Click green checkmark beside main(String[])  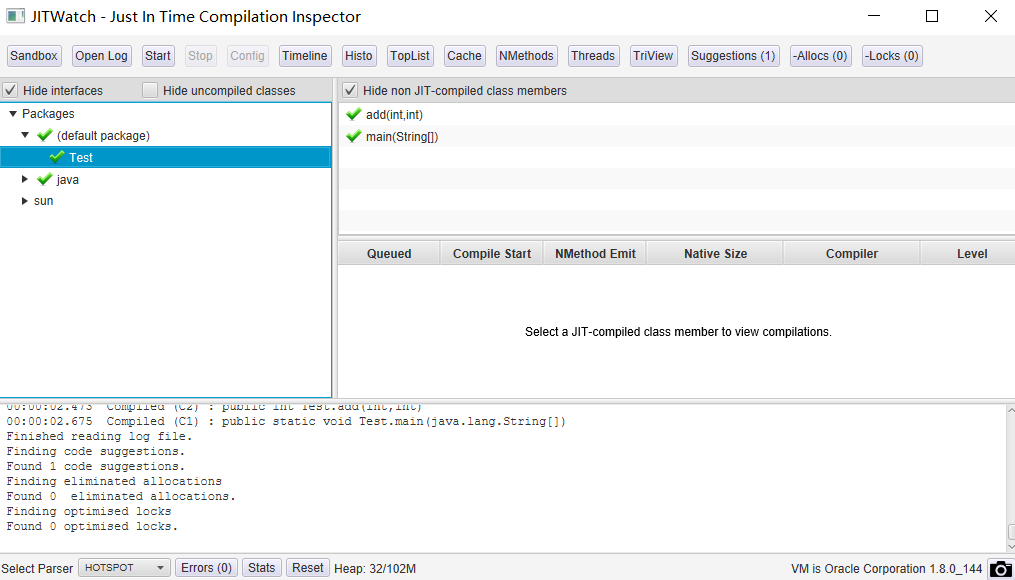[x=353, y=136]
